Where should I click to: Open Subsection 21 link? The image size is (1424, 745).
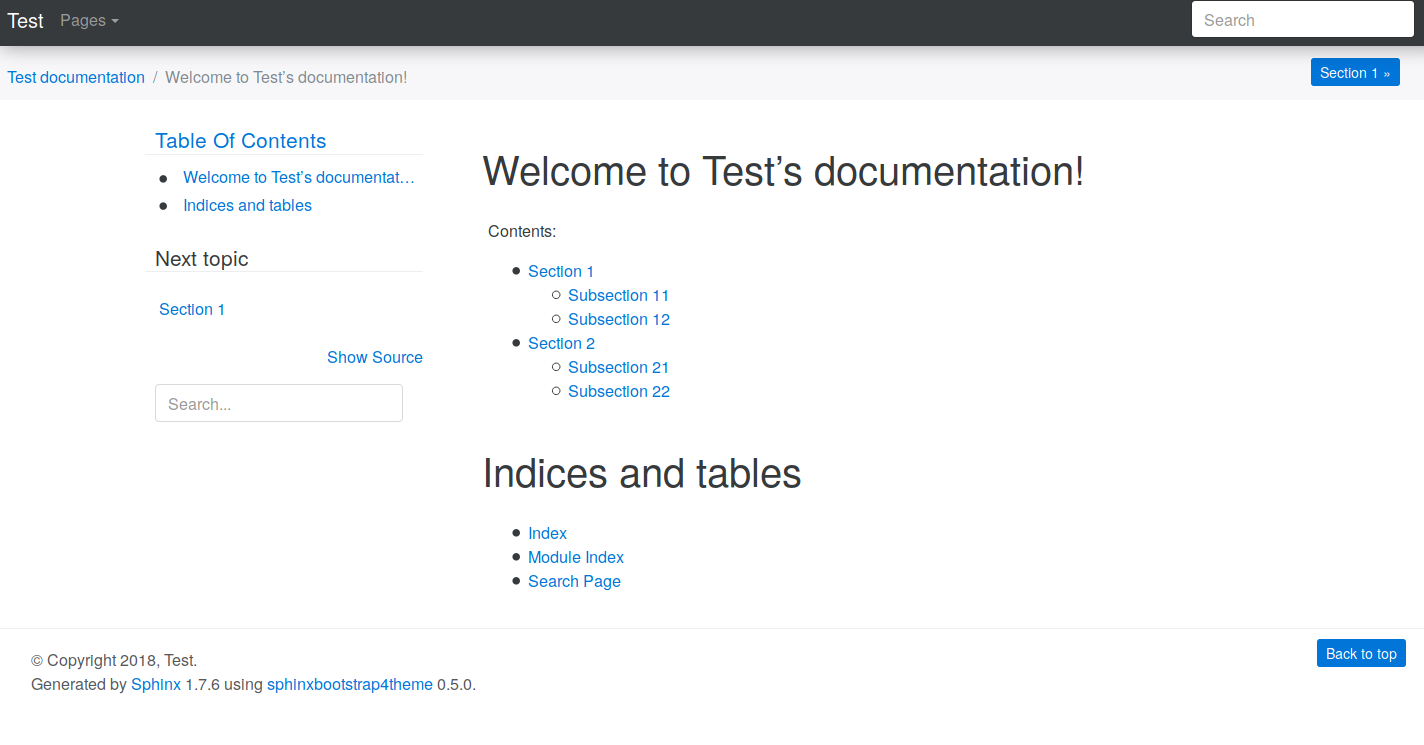tap(618, 367)
